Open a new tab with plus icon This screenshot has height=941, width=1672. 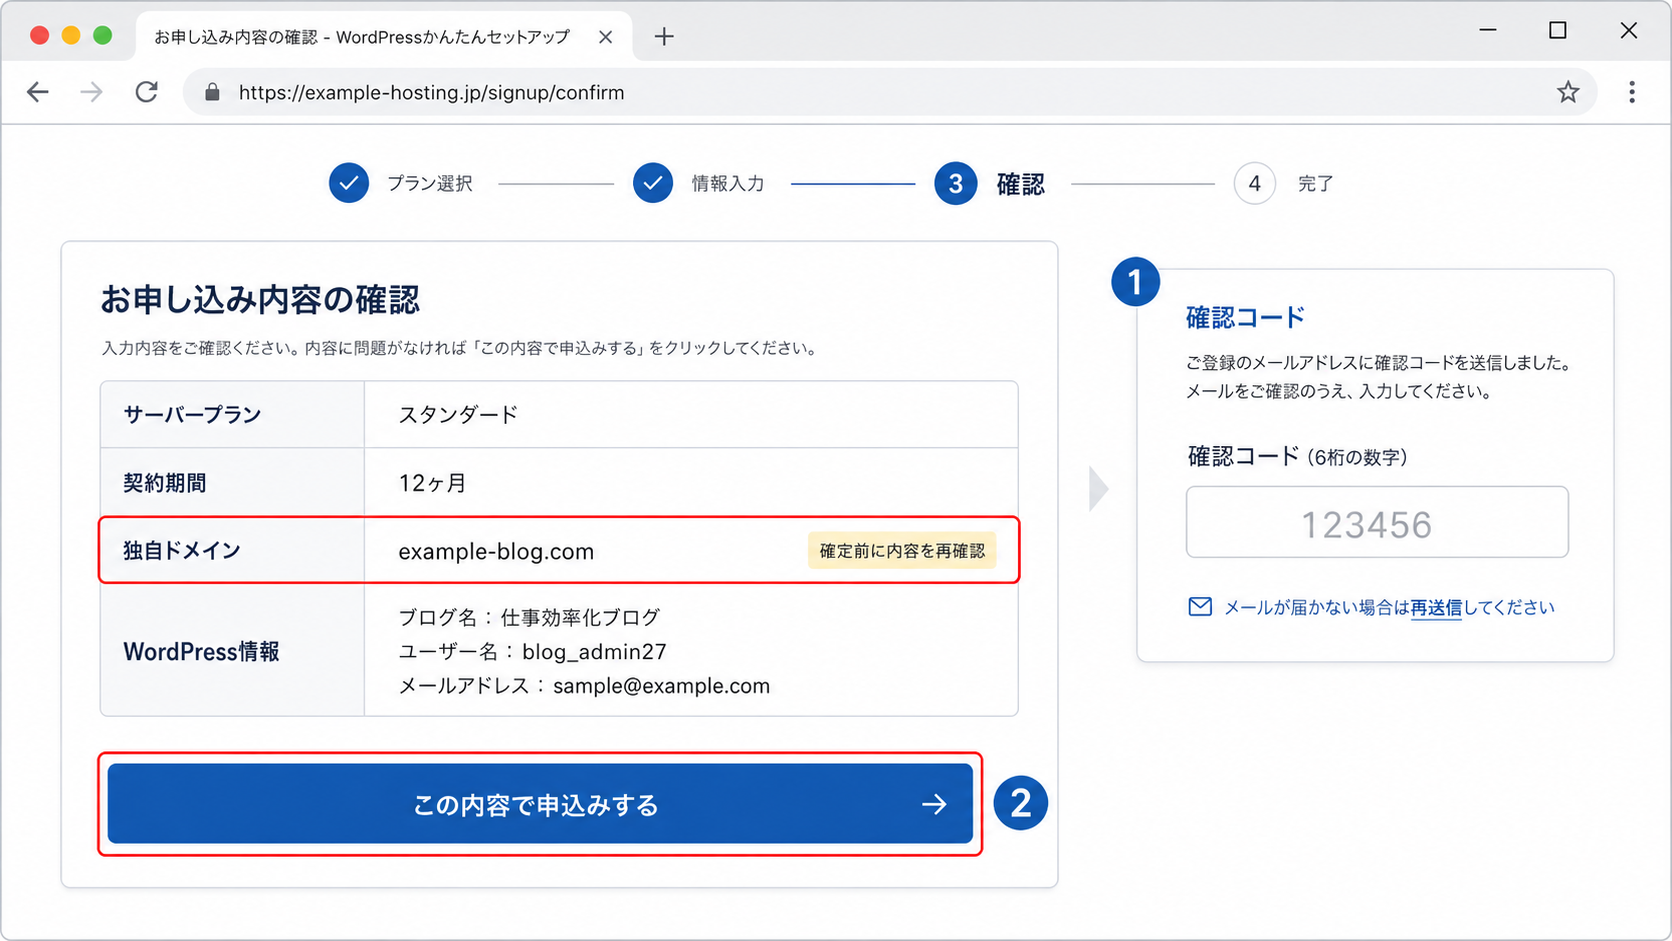pyautogui.click(x=664, y=37)
